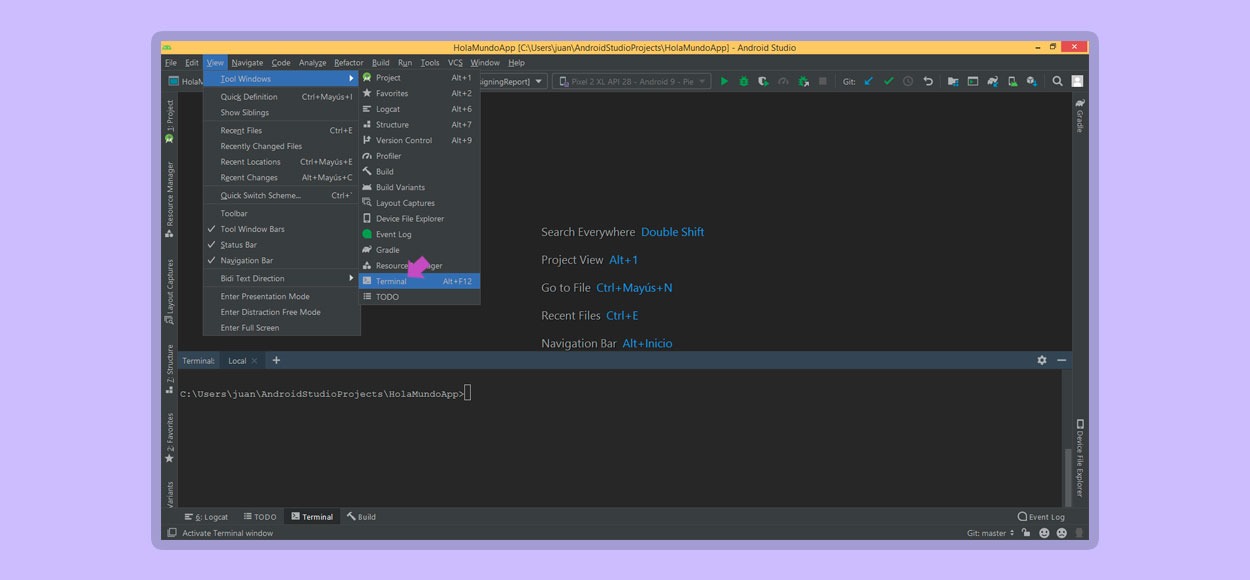Switch to the TODO bottom tab

pyautogui.click(x=260, y=517)
